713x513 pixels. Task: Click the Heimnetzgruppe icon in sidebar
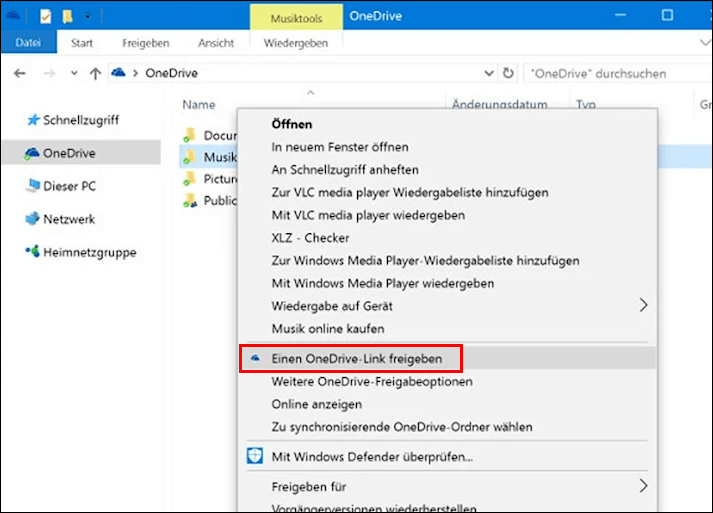(x=33, y=251)
